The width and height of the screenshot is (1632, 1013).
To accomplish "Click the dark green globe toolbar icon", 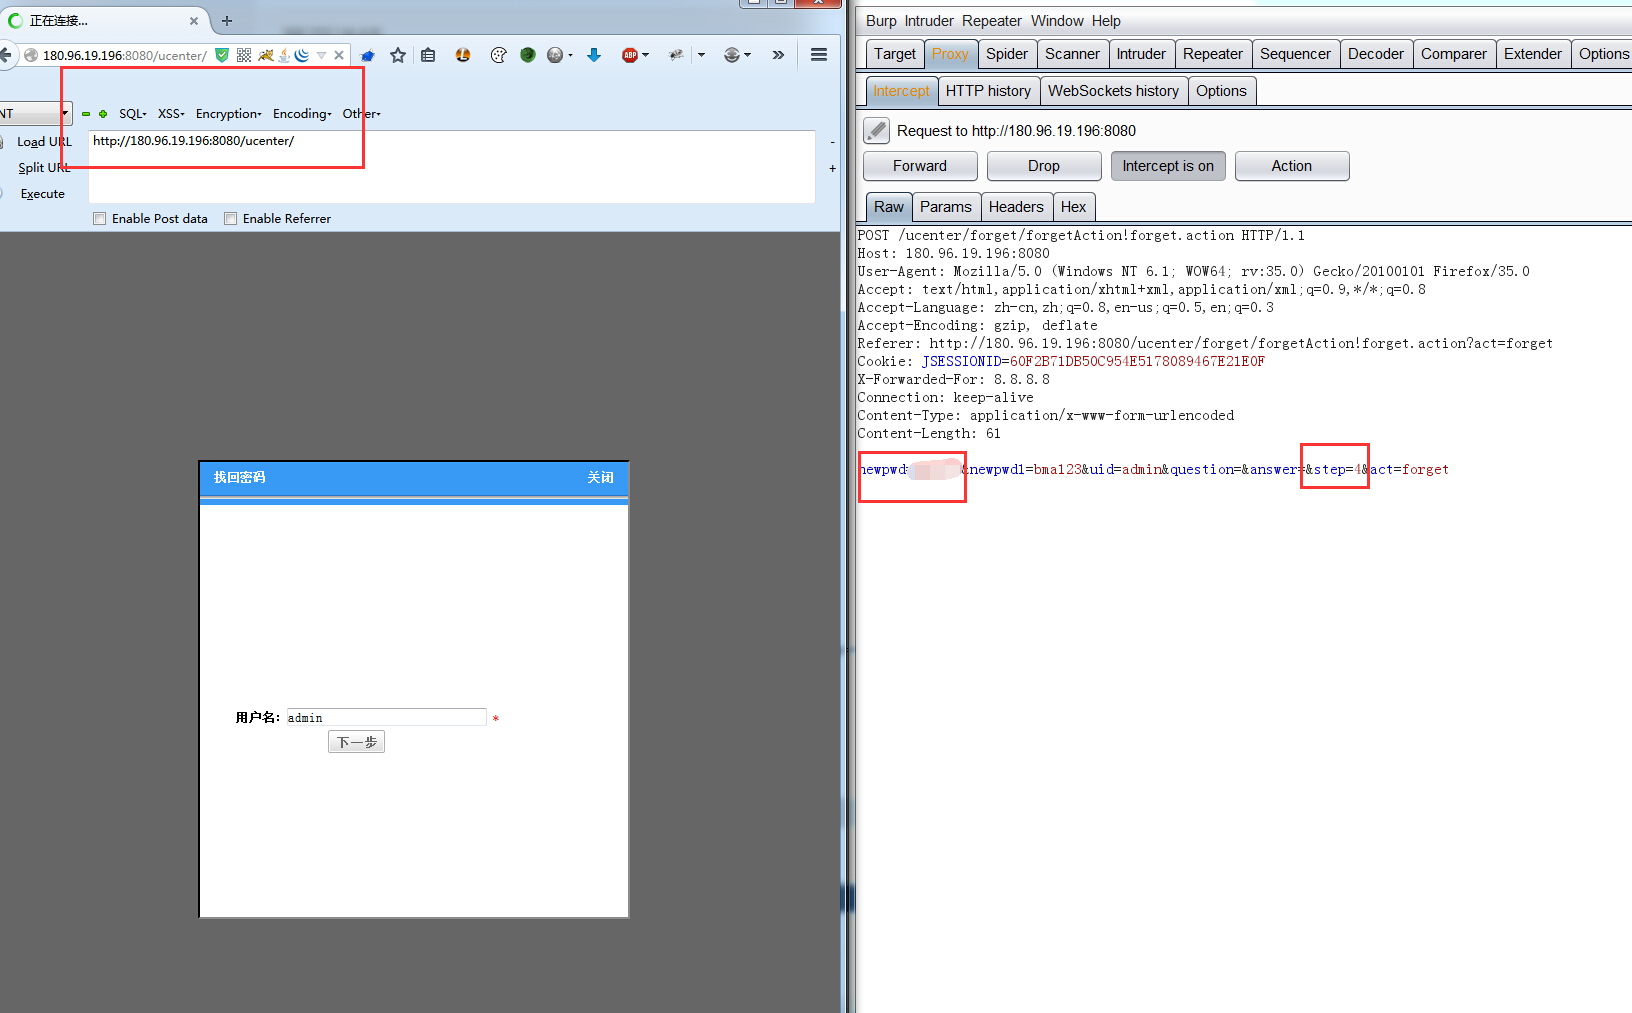I will (x=527, y=55).
